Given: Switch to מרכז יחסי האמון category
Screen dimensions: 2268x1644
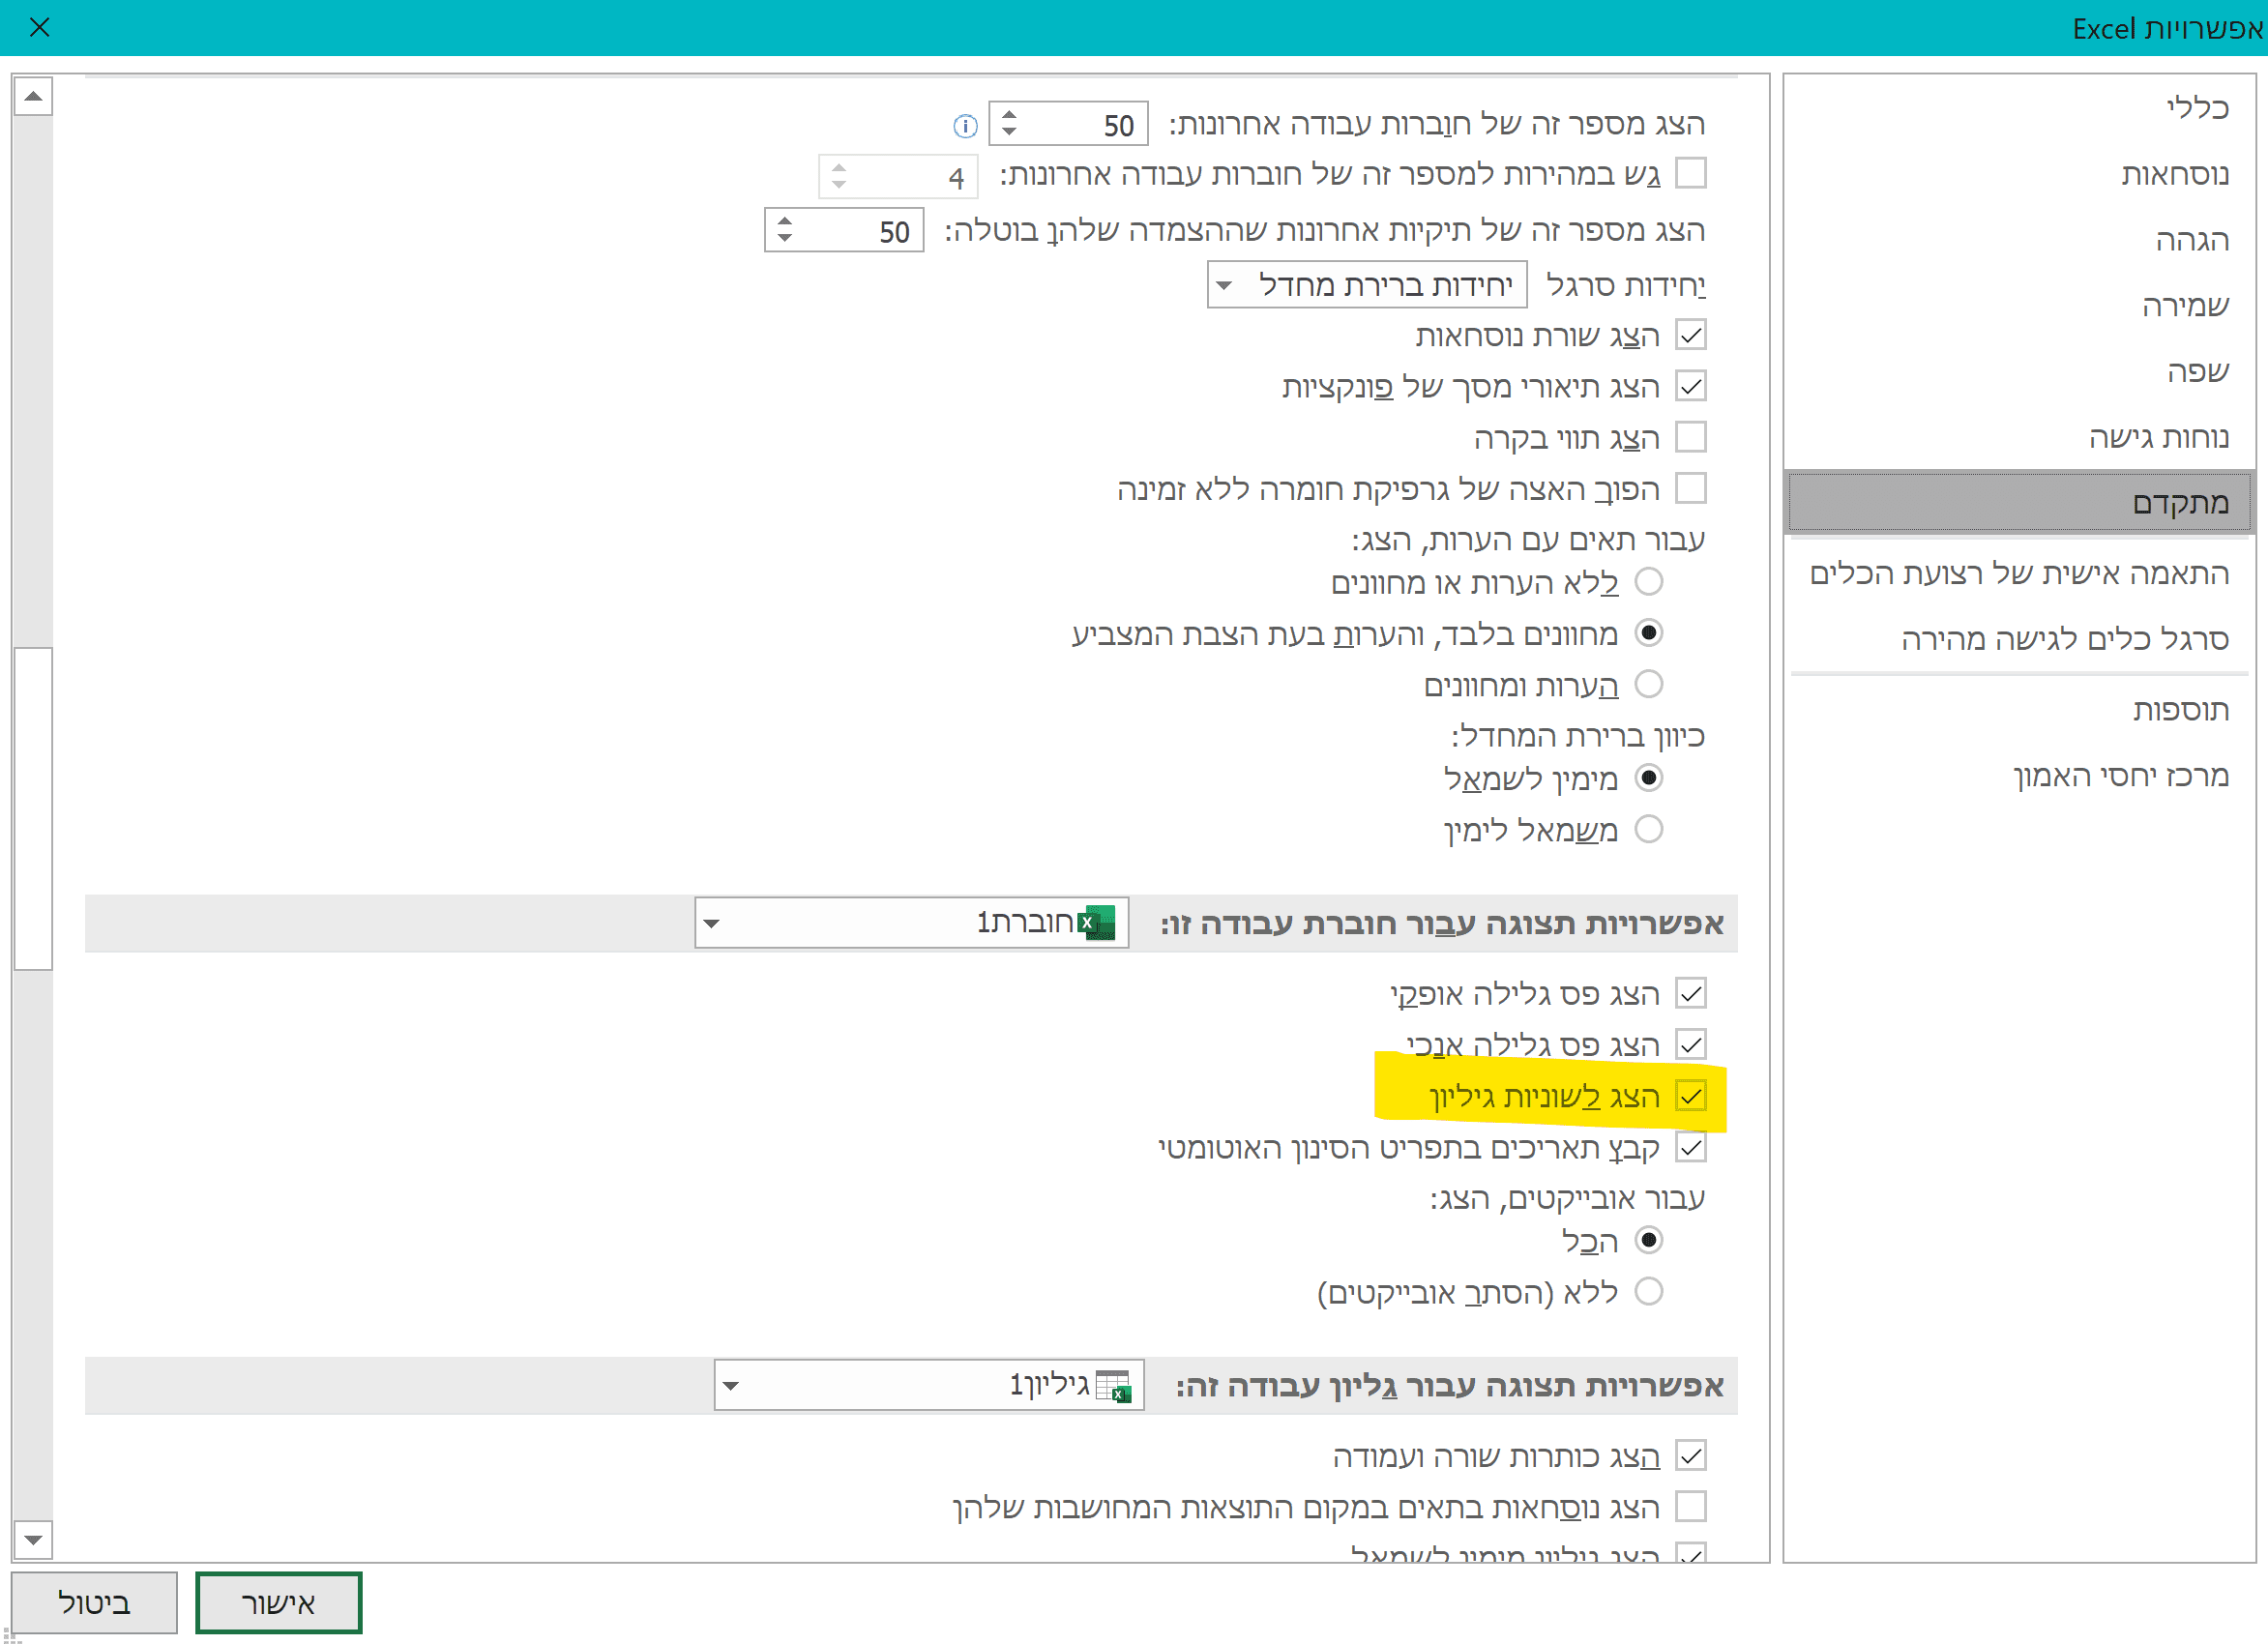Looking at the screenshot, I should pyautogui.click(x=2121, y=775).
